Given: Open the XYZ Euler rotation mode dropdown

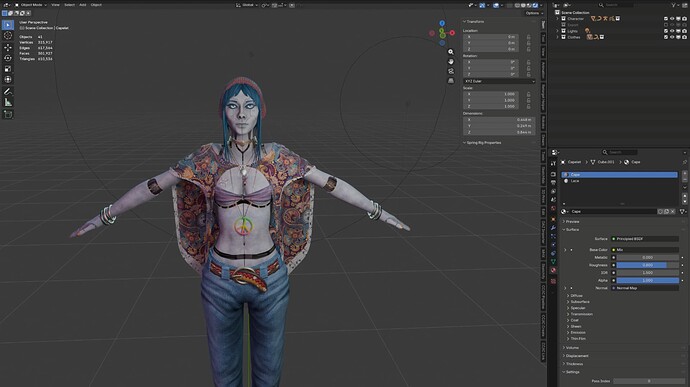Looking at the screenshot, I should pyautogui.click(x=499, y=81).
